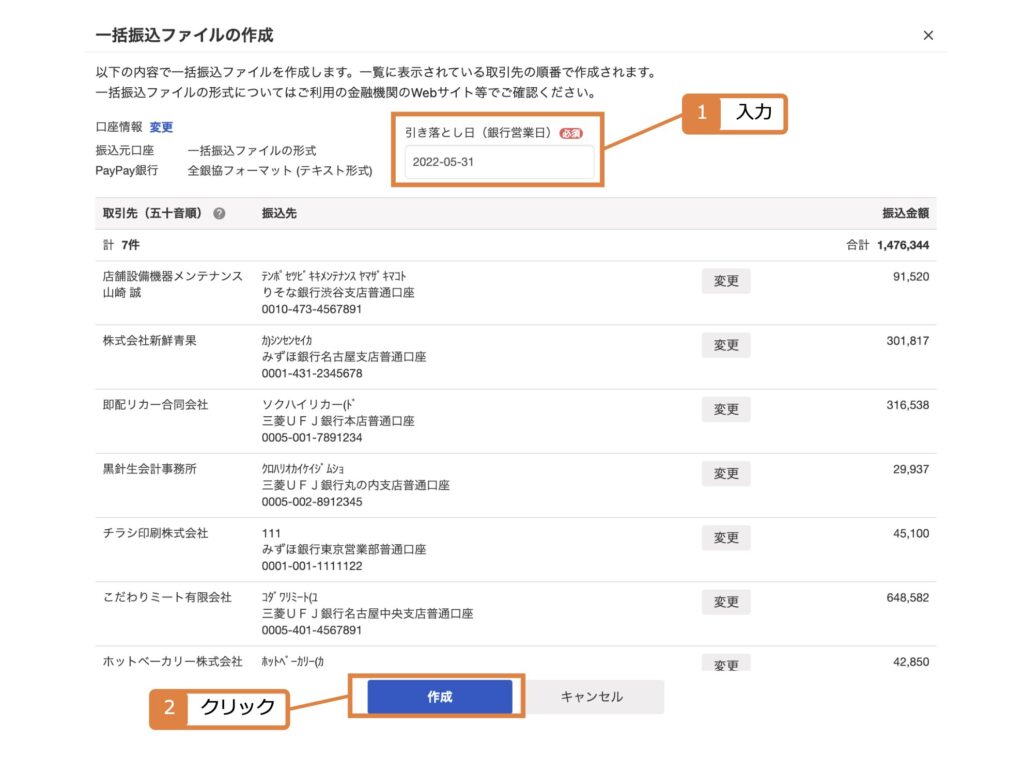Image resolution: width=1024 pixels, height=759 pixels.
Task: Click the amount 316,538
Action: 908,405
